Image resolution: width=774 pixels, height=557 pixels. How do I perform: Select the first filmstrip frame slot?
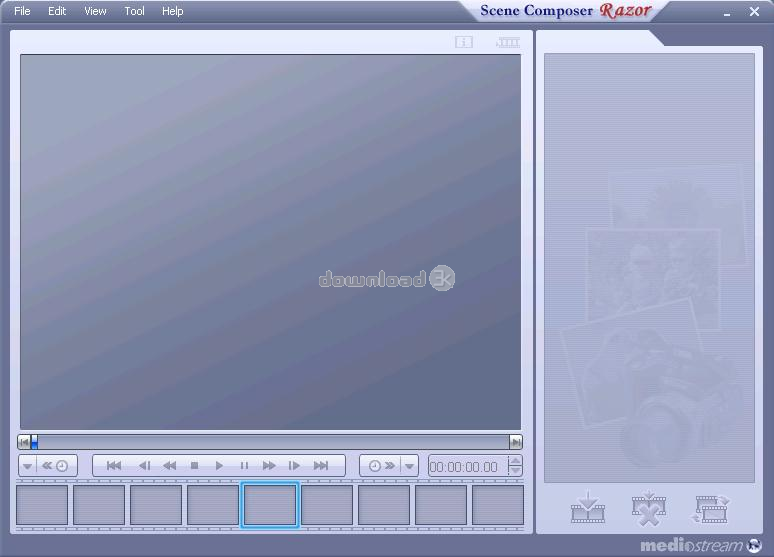tap(42, 505)
